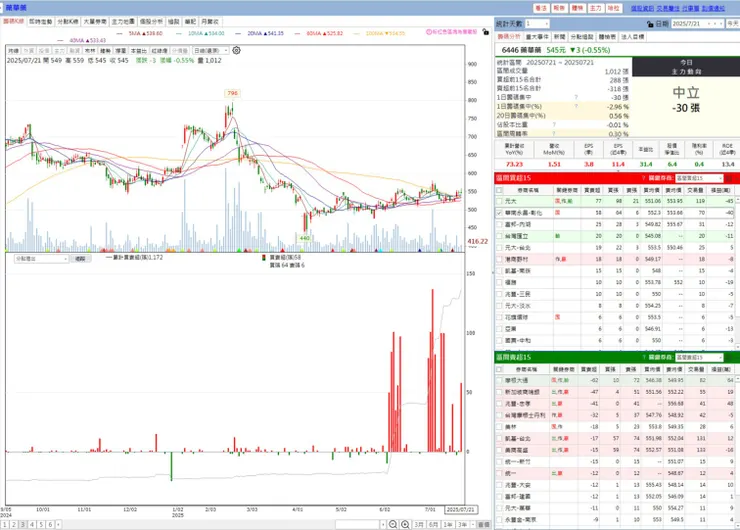Open dropdown in green 區間賣超15 header

click(699, 357)
